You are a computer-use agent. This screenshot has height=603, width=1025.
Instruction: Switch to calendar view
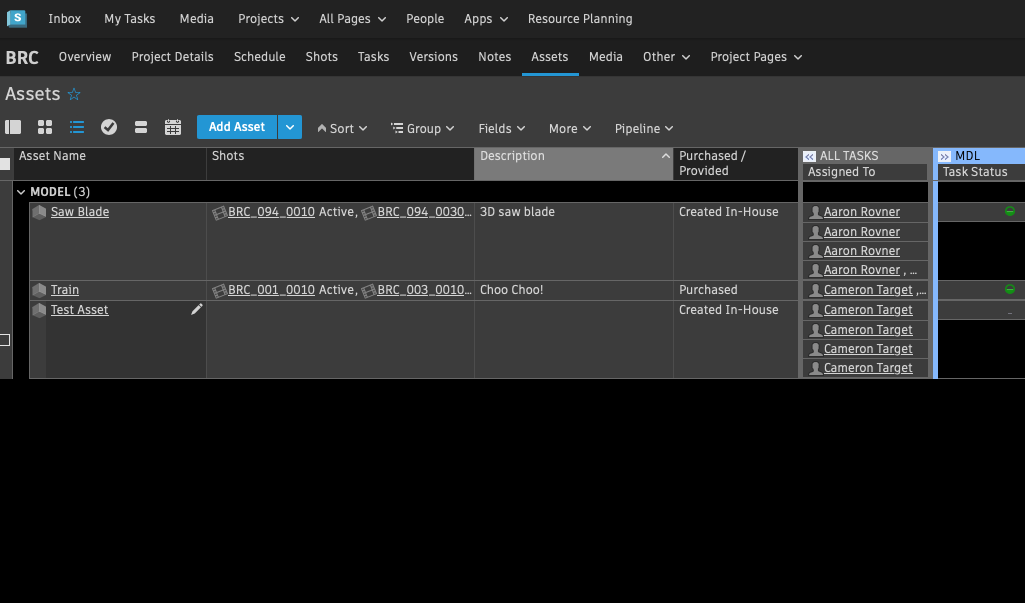[x=173, y=127]
